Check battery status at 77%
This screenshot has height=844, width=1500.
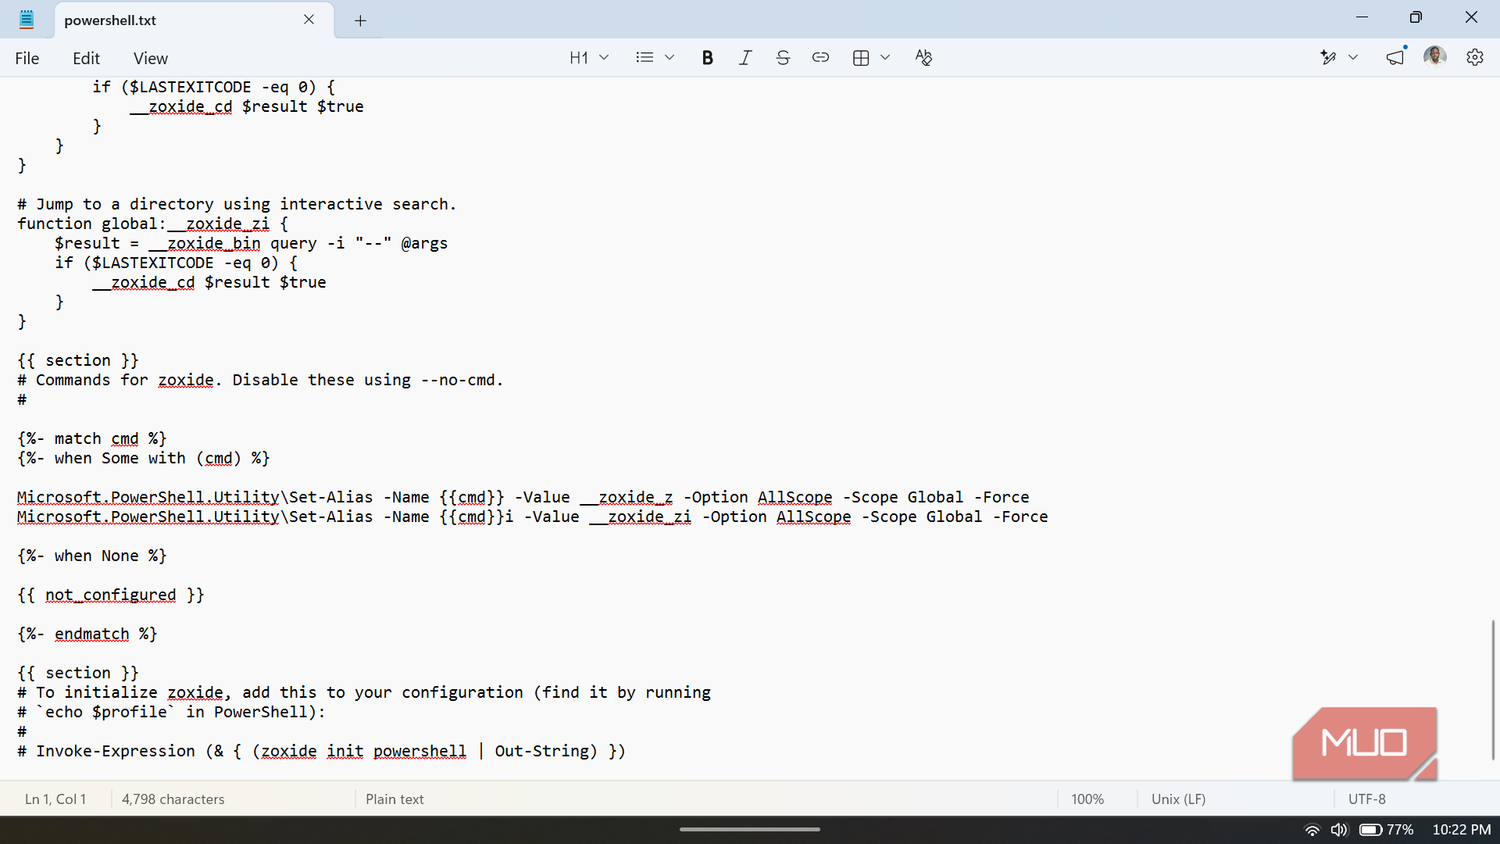1386,830
